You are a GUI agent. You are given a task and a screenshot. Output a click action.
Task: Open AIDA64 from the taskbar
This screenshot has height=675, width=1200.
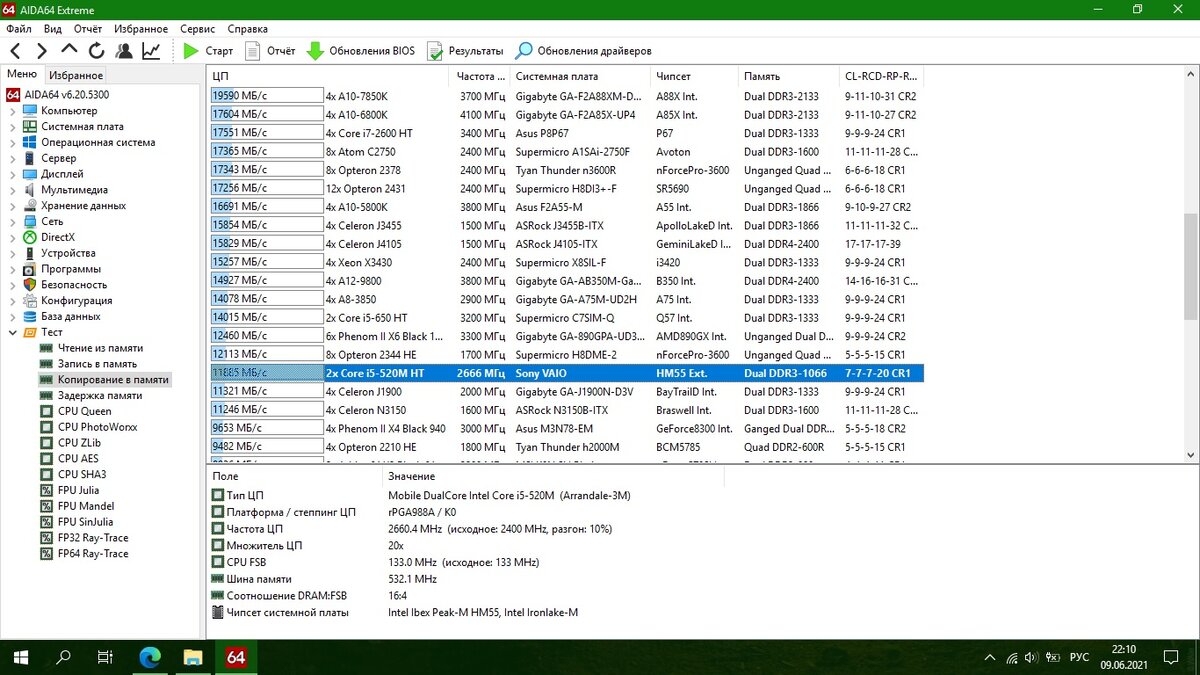pyautogui.click(x=235, y=658)
